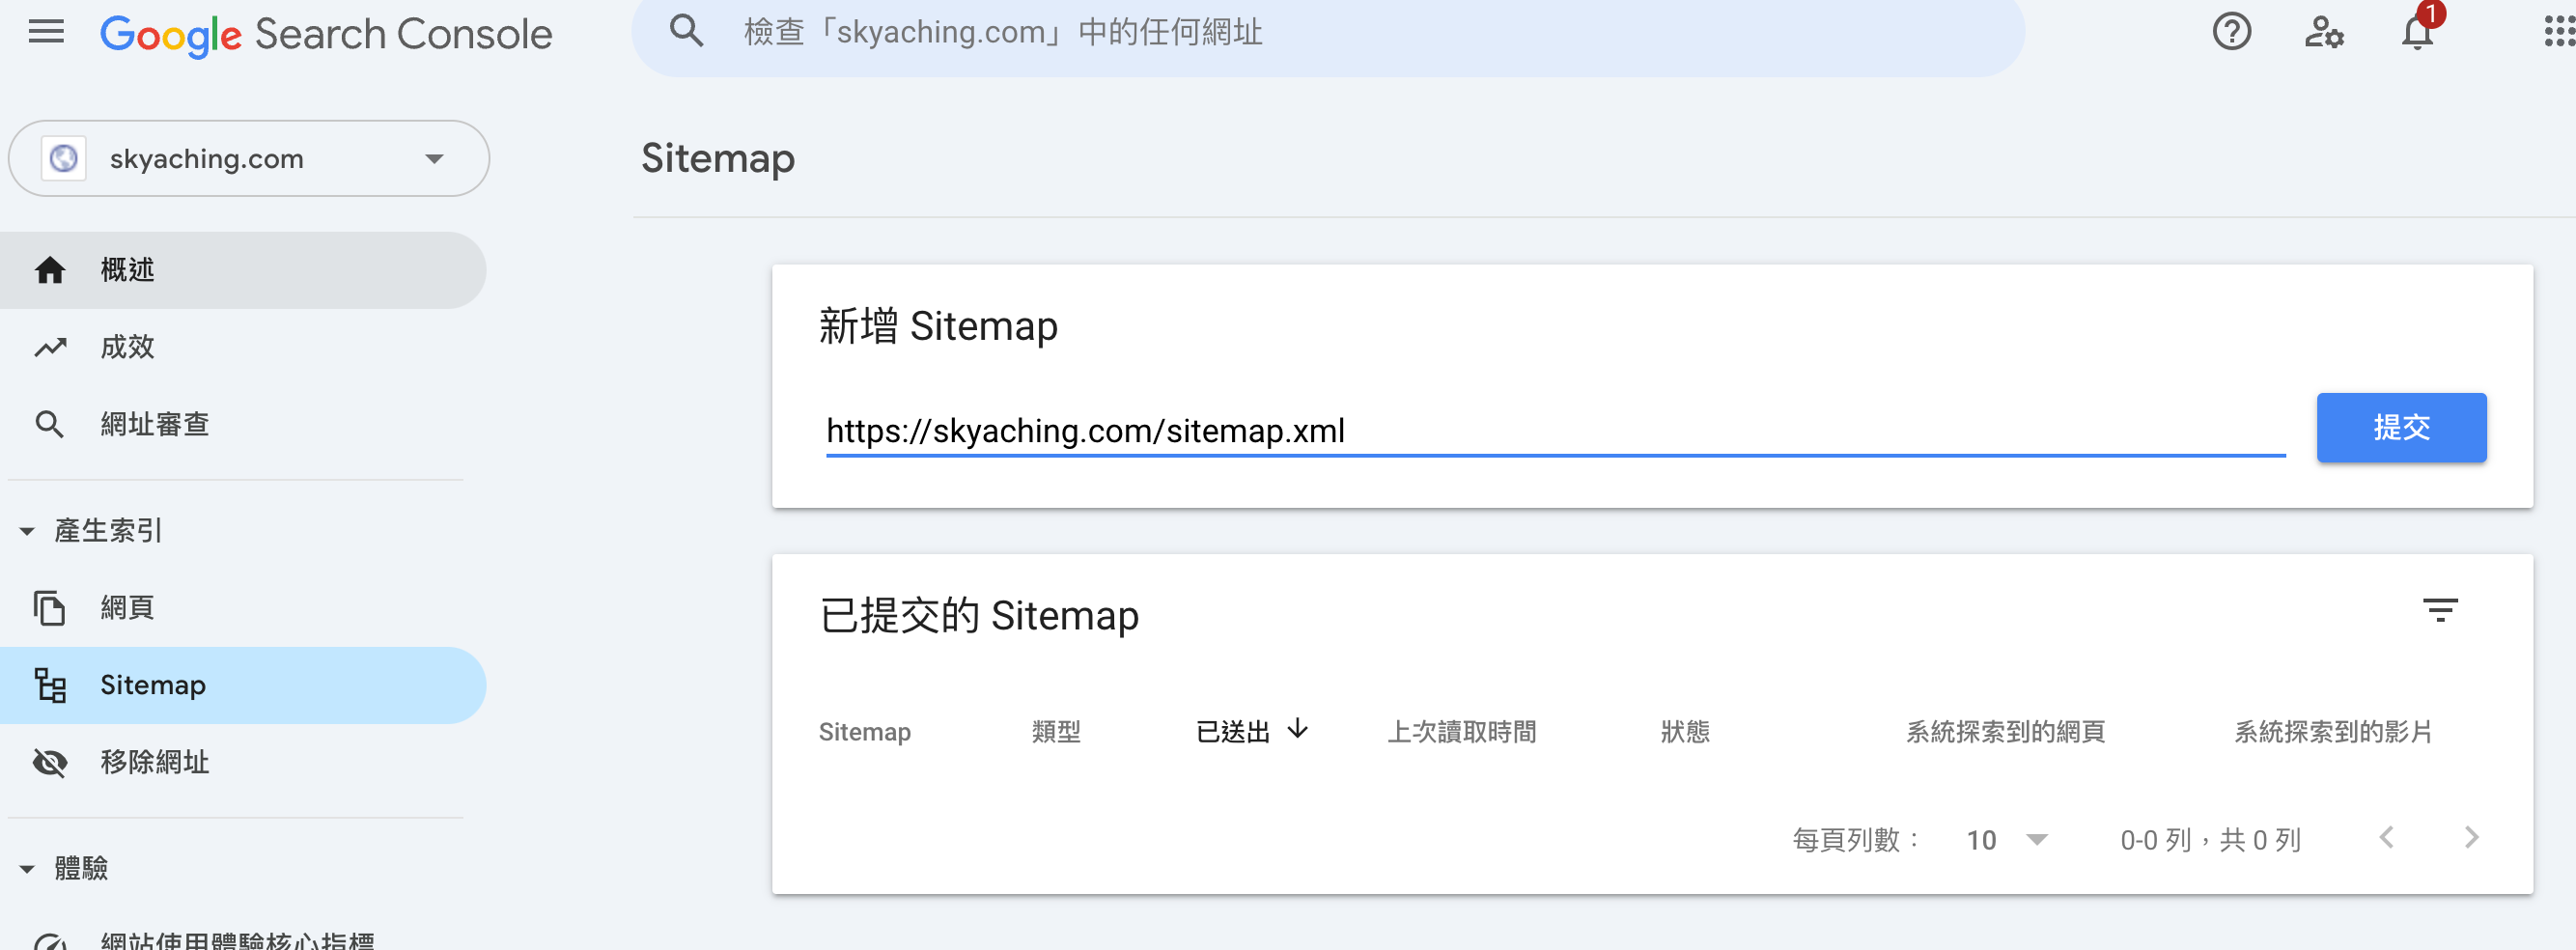This screenshot has width=2576, height=950.
Task: Open 移除網址 removals page
Action: [243, 763]
